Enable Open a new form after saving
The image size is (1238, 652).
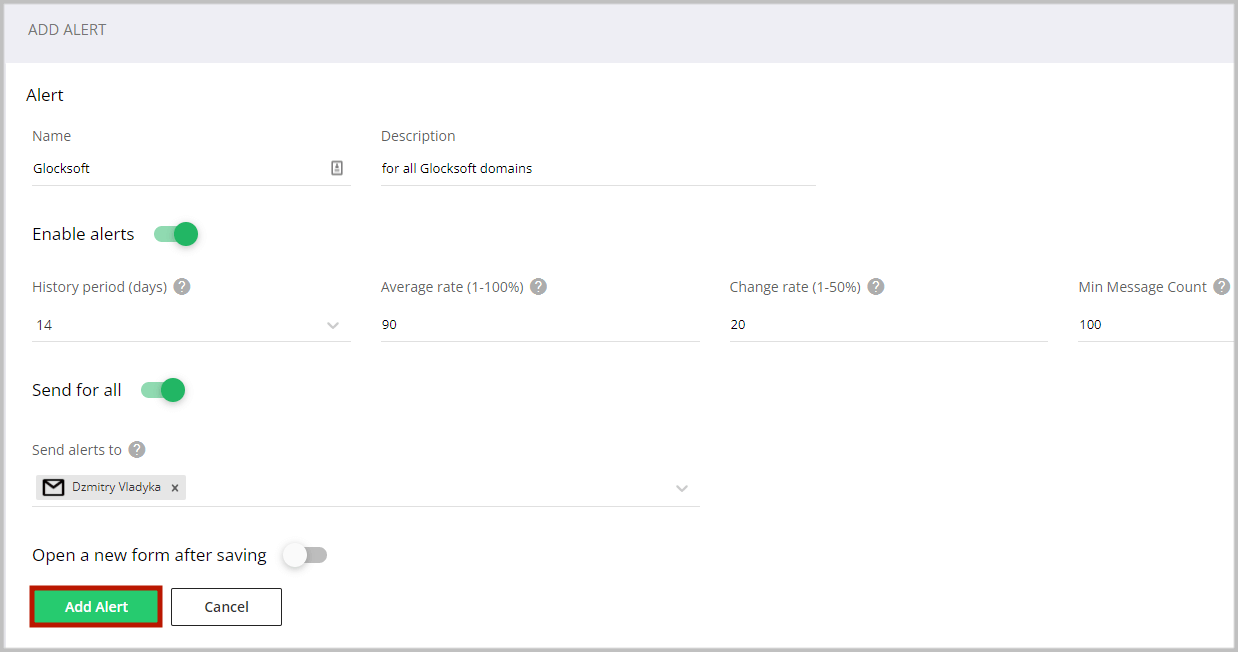tap(304, 555)
